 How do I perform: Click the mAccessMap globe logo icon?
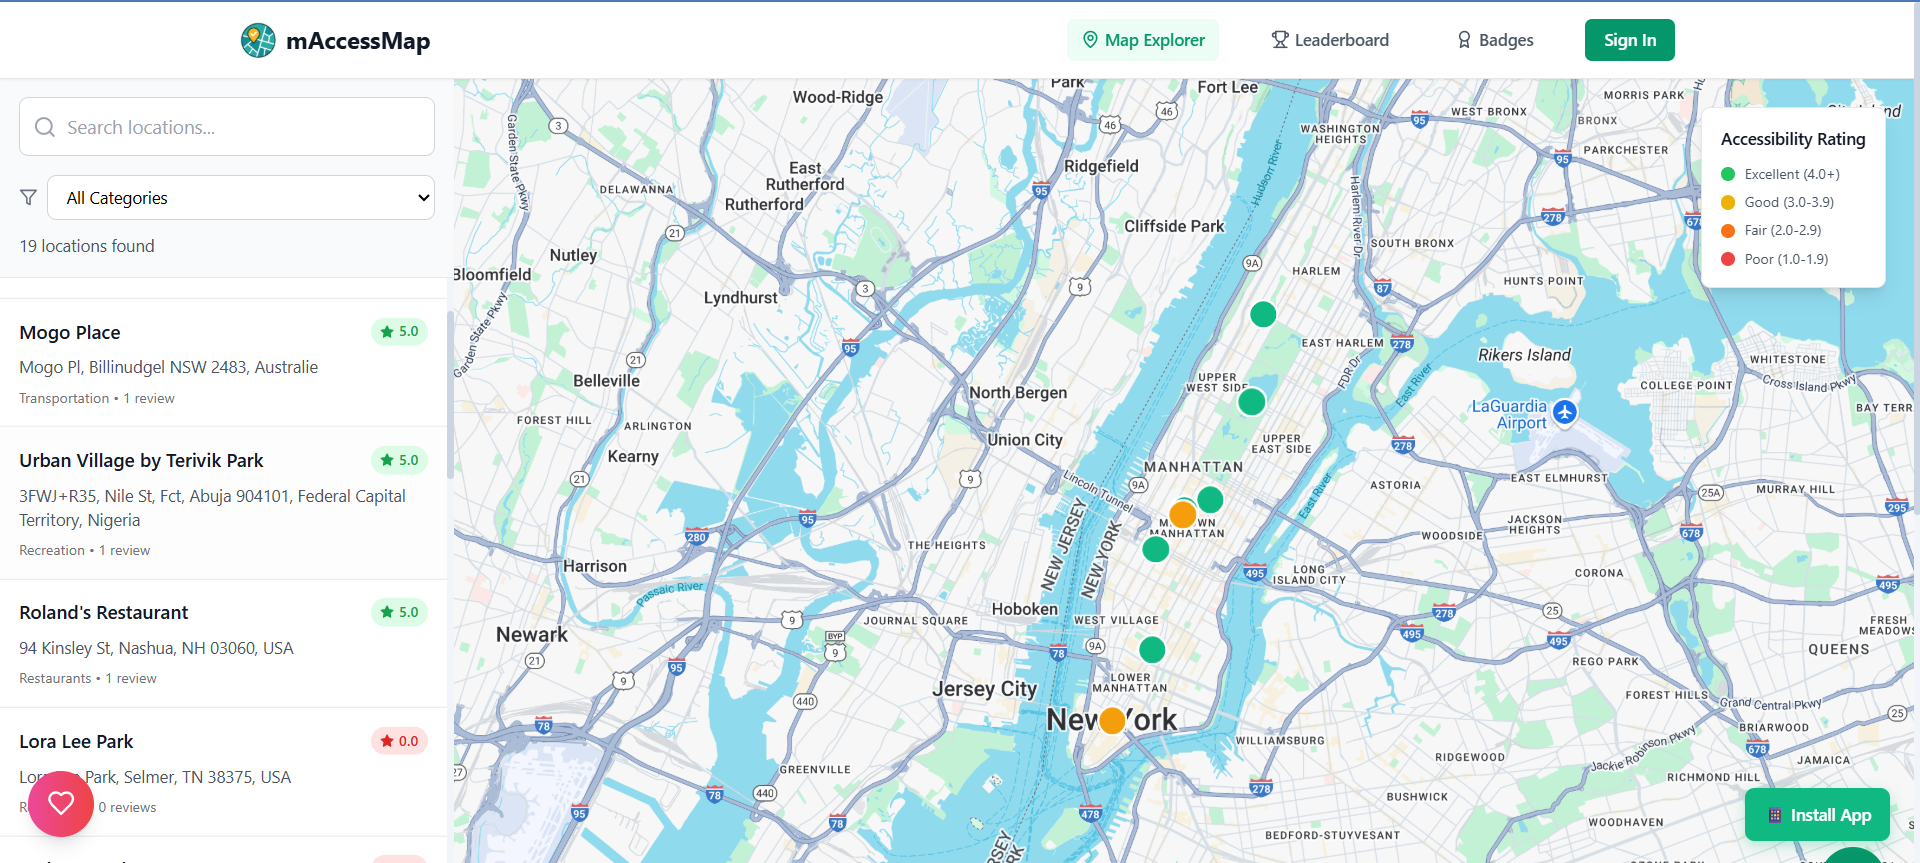pos(258,41)
